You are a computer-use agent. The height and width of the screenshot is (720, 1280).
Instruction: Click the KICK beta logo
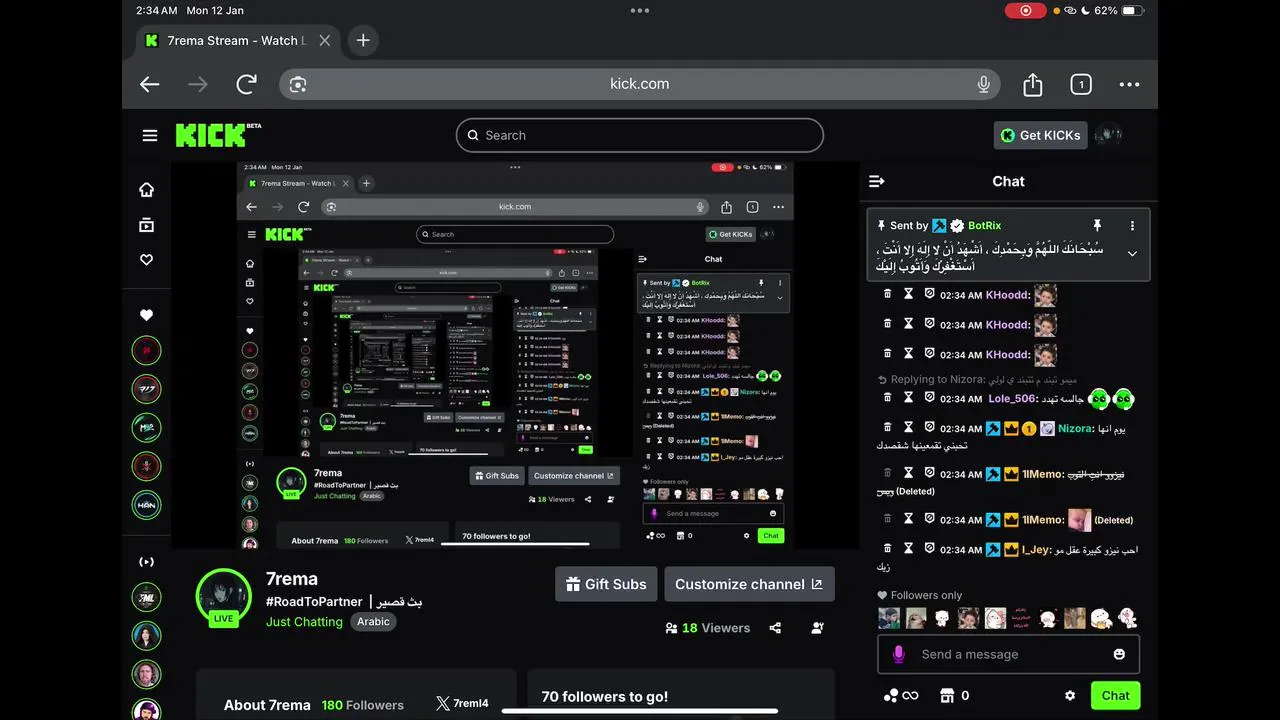pos(218,135)
